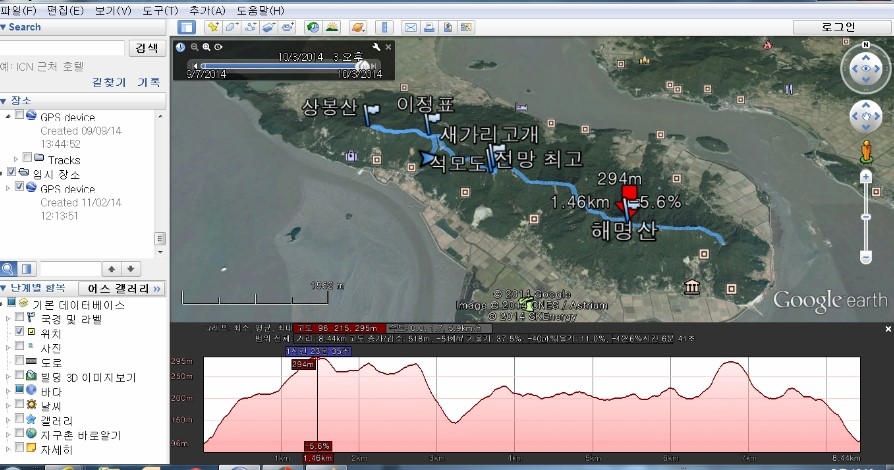Move selected place up with arrow button
The width and height of the screenshot is (894, 470).
point(112,269)
